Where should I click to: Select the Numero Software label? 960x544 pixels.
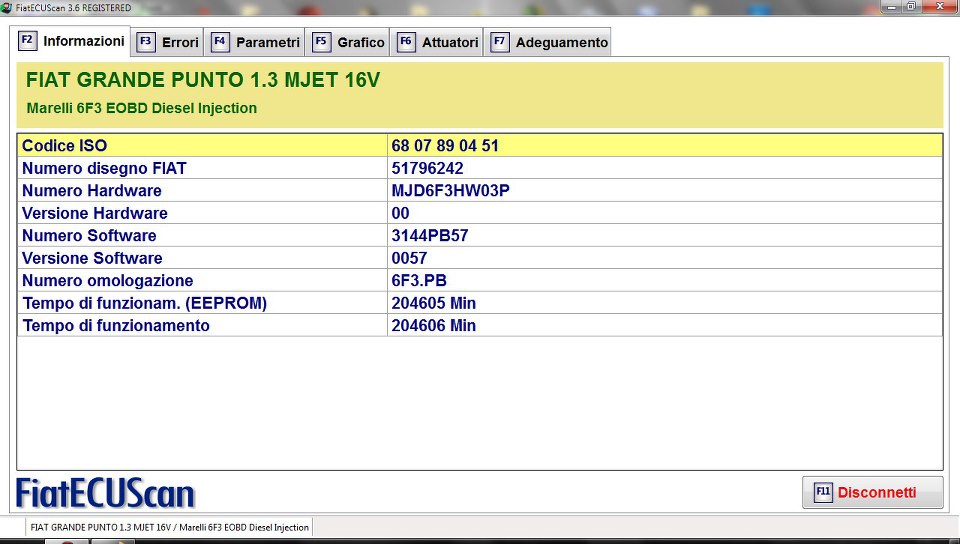click(x=89, y=236)
